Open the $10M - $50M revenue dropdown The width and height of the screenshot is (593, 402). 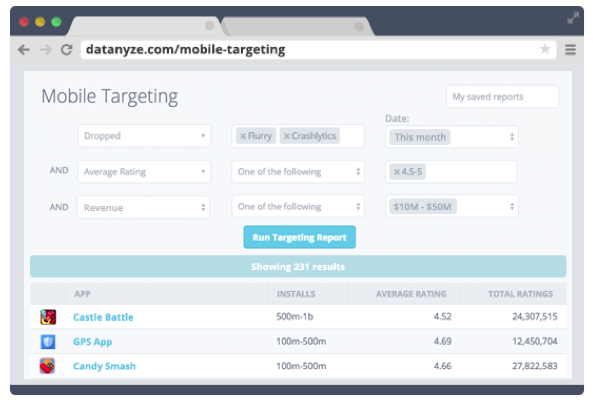point(452,206)
